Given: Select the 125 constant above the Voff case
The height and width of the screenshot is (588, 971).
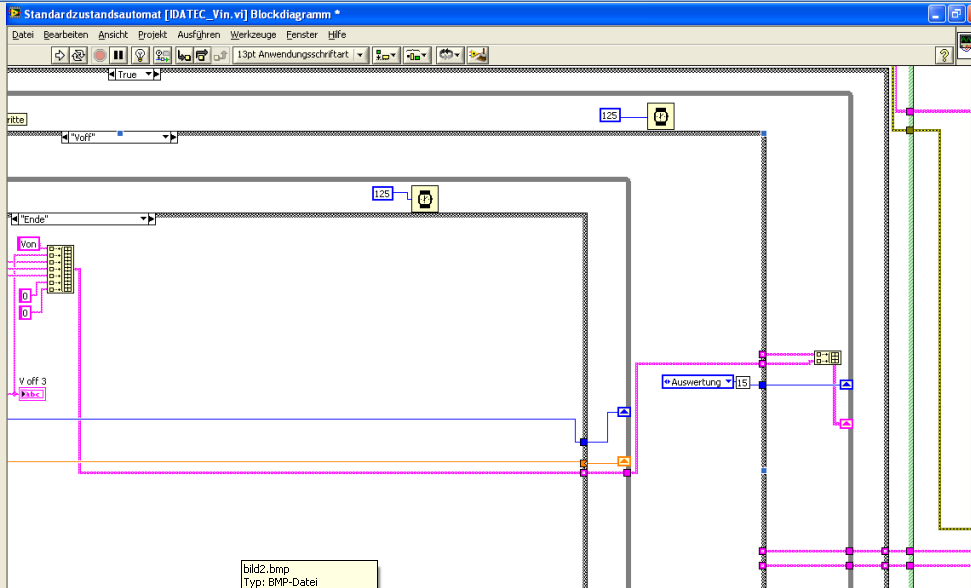Looking at the screenshot, I should [x=609, y=115].
